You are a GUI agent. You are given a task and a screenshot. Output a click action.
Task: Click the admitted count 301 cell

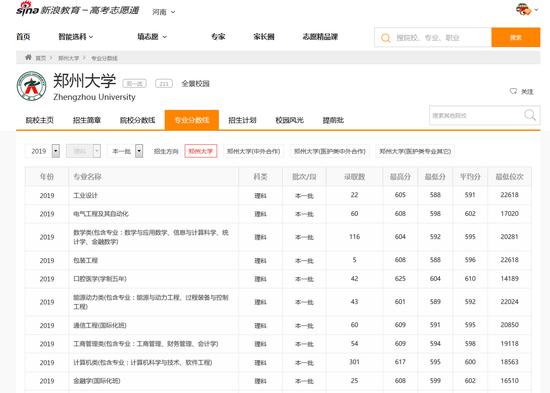[354, 362]
